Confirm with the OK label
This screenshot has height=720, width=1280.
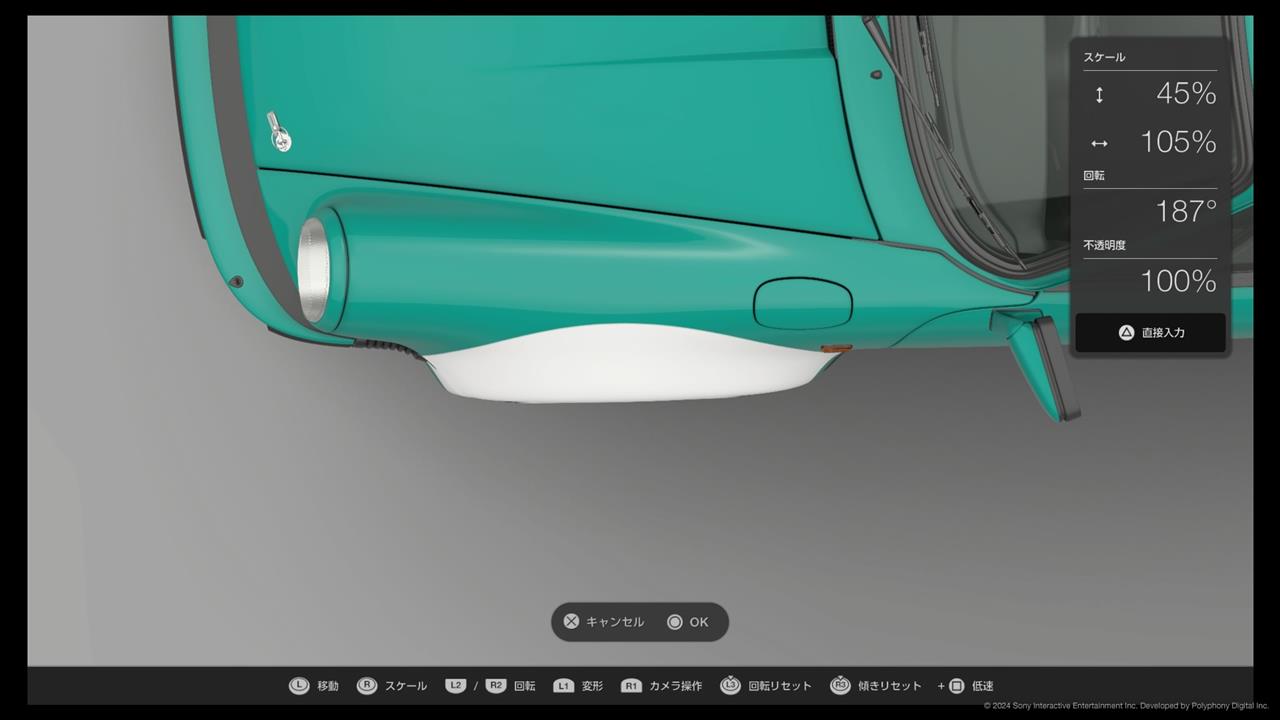point(699,622)
